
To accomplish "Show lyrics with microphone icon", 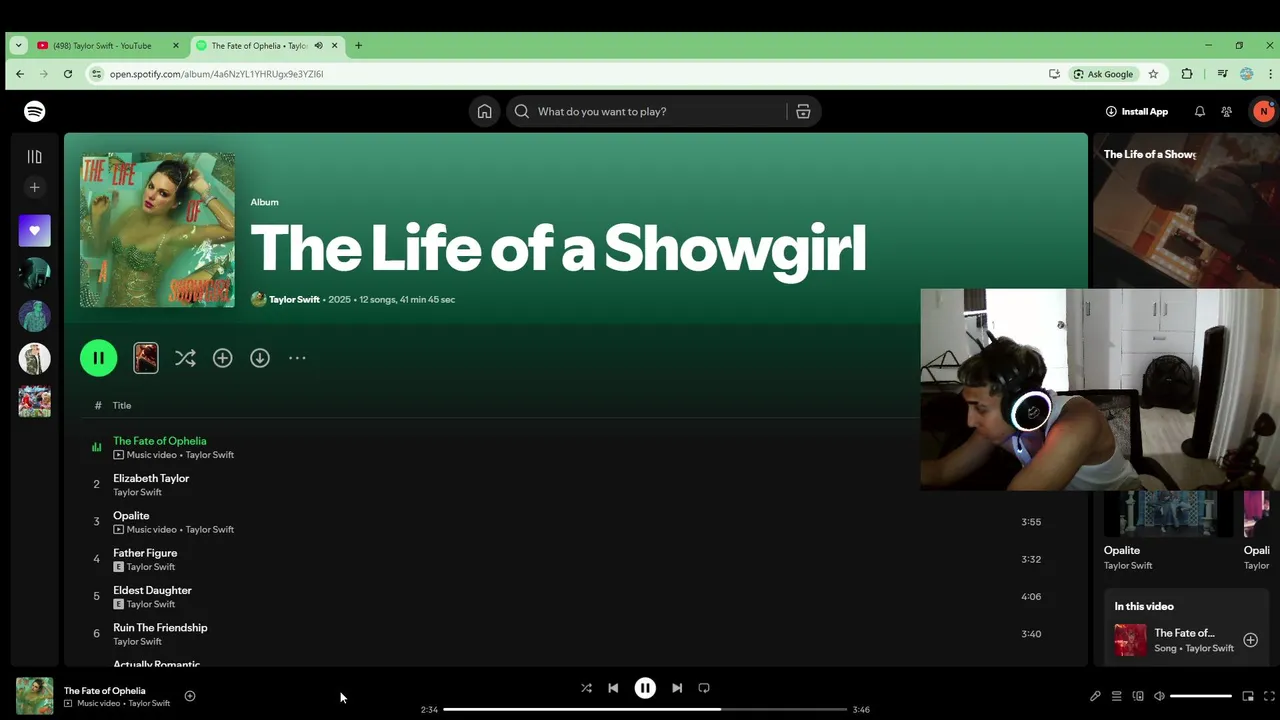I will coord(1095,696).
